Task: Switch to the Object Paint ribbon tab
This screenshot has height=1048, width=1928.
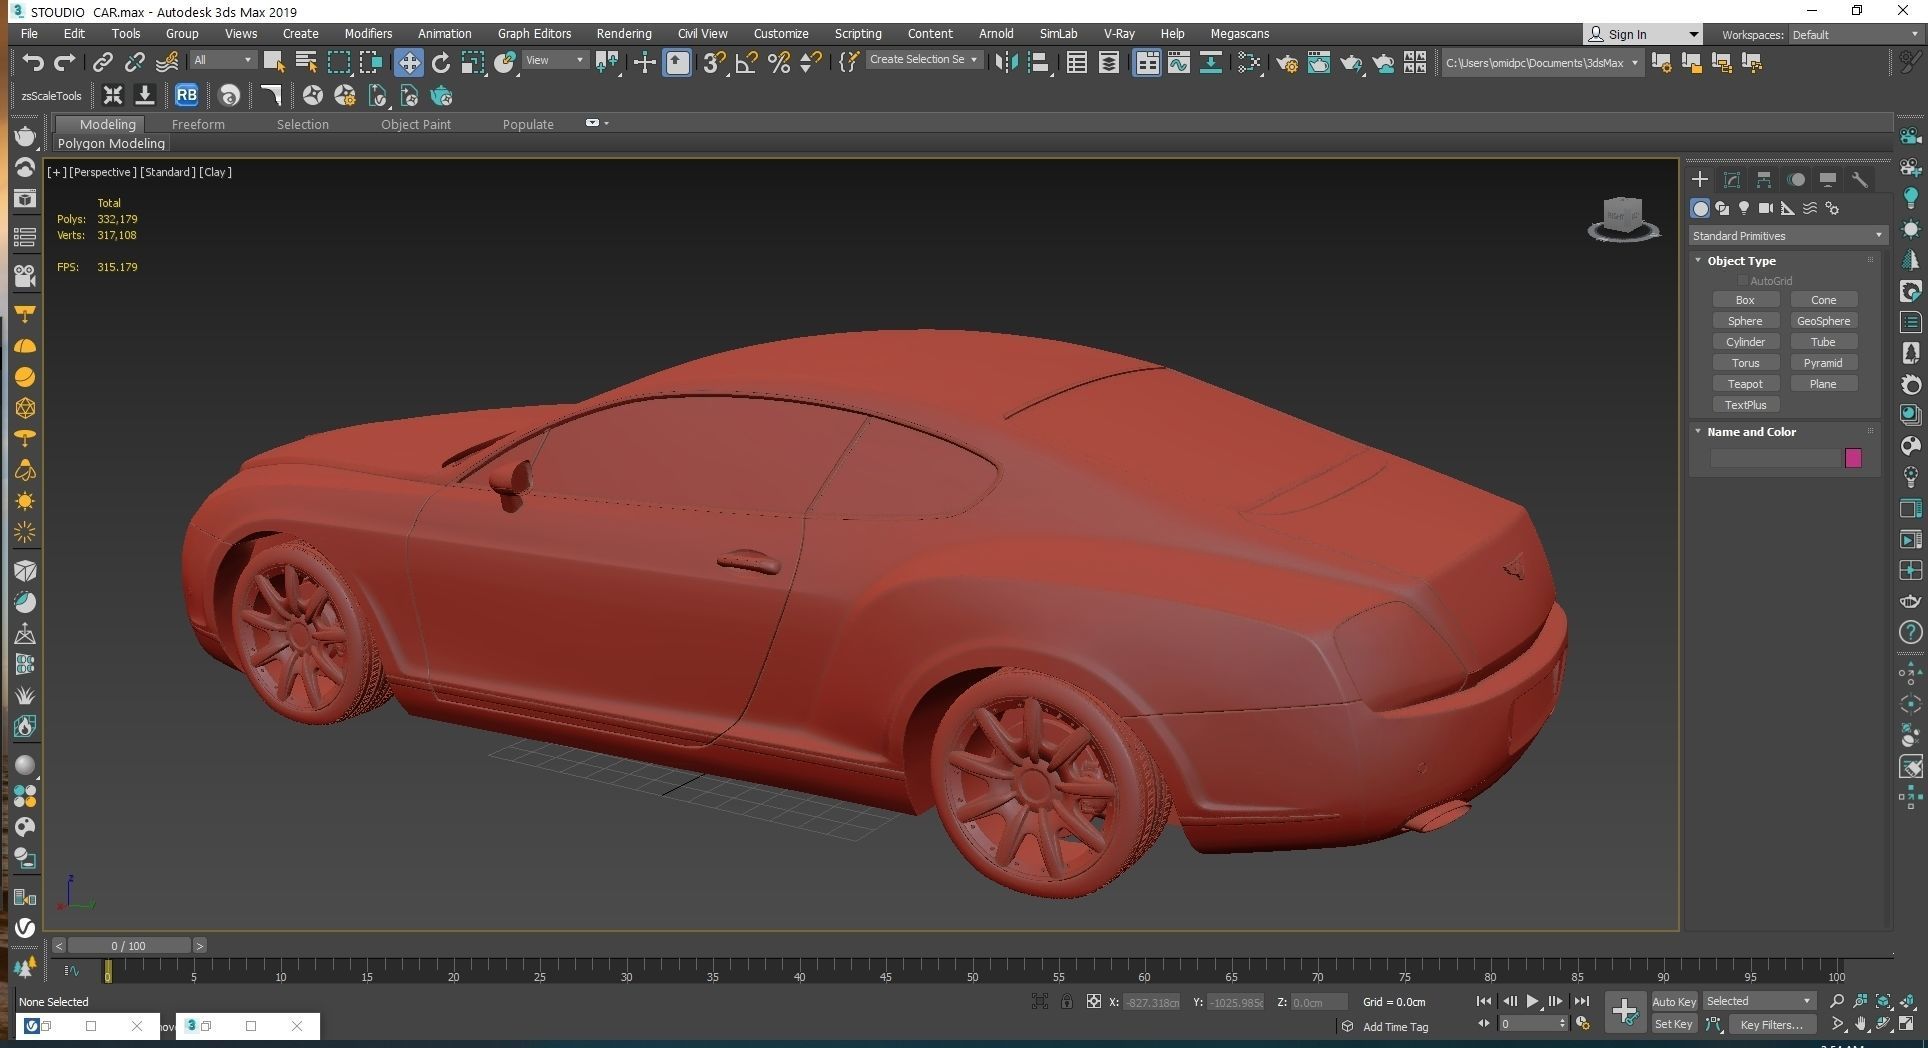Action: pos(416,124)
